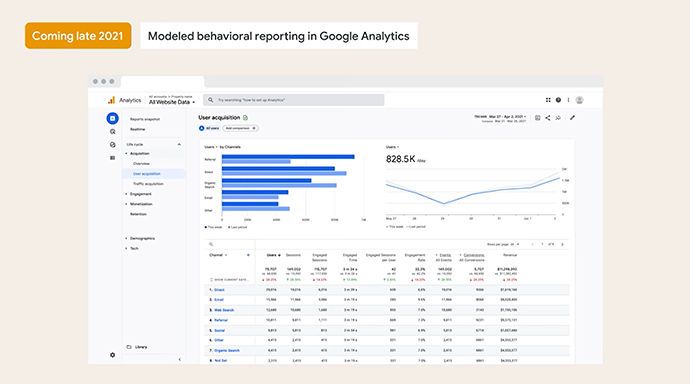Open Traffic acquisition report

tap(148, 184)
